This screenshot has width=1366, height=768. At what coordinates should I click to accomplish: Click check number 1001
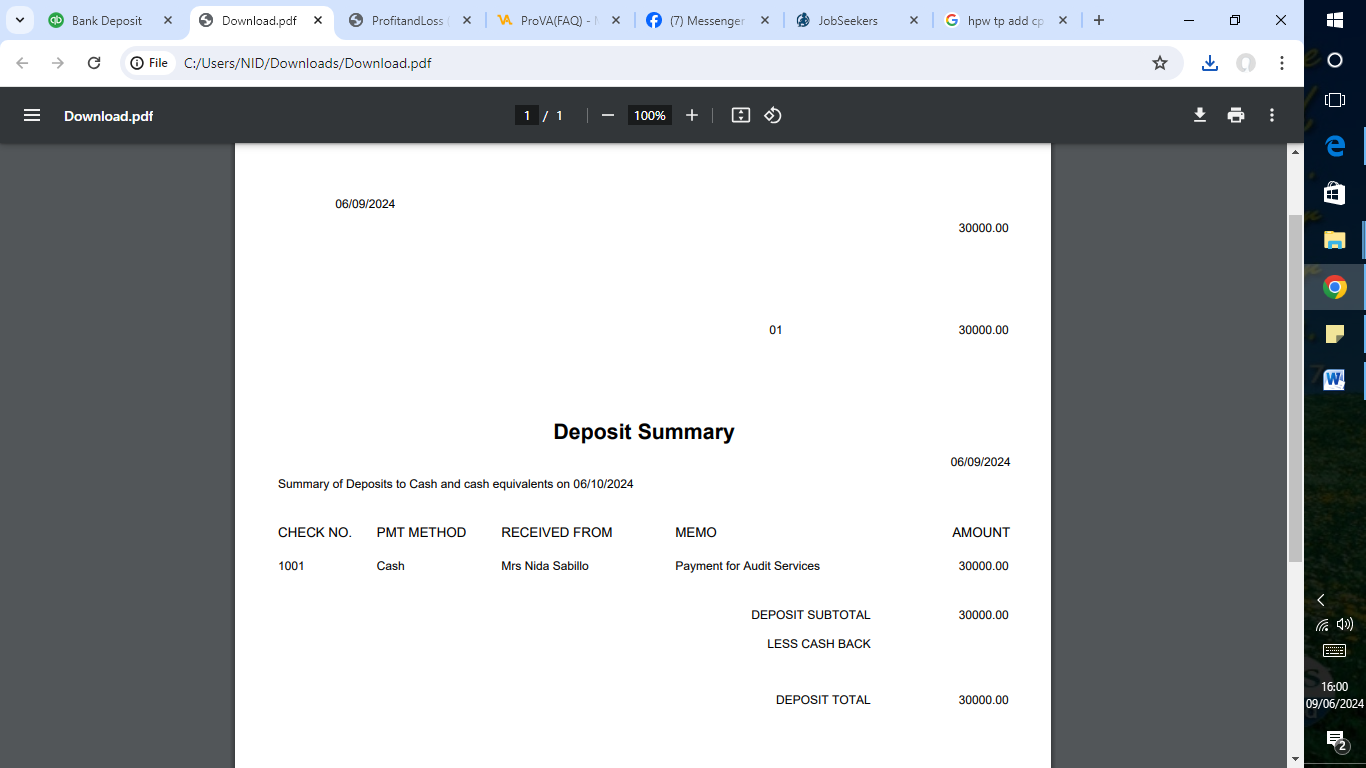[291, 566]
